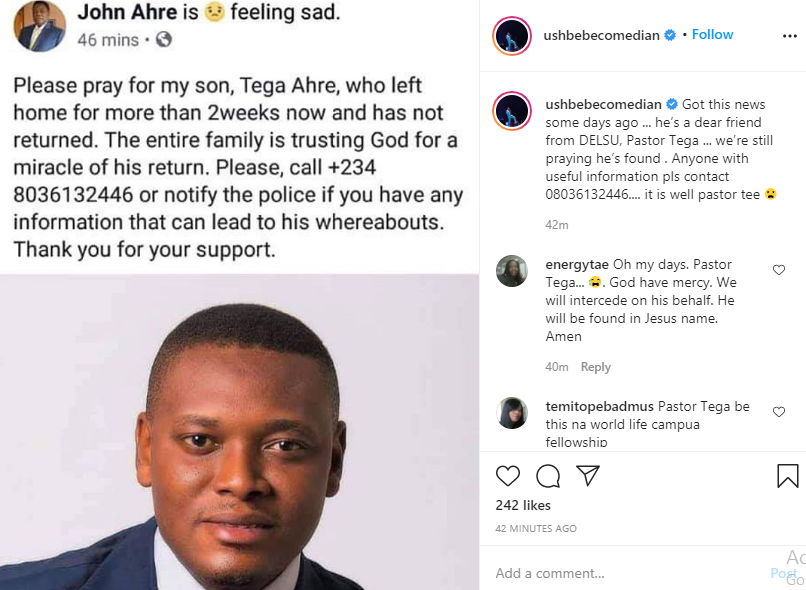Reply to energytae's comment

(596, 367)
